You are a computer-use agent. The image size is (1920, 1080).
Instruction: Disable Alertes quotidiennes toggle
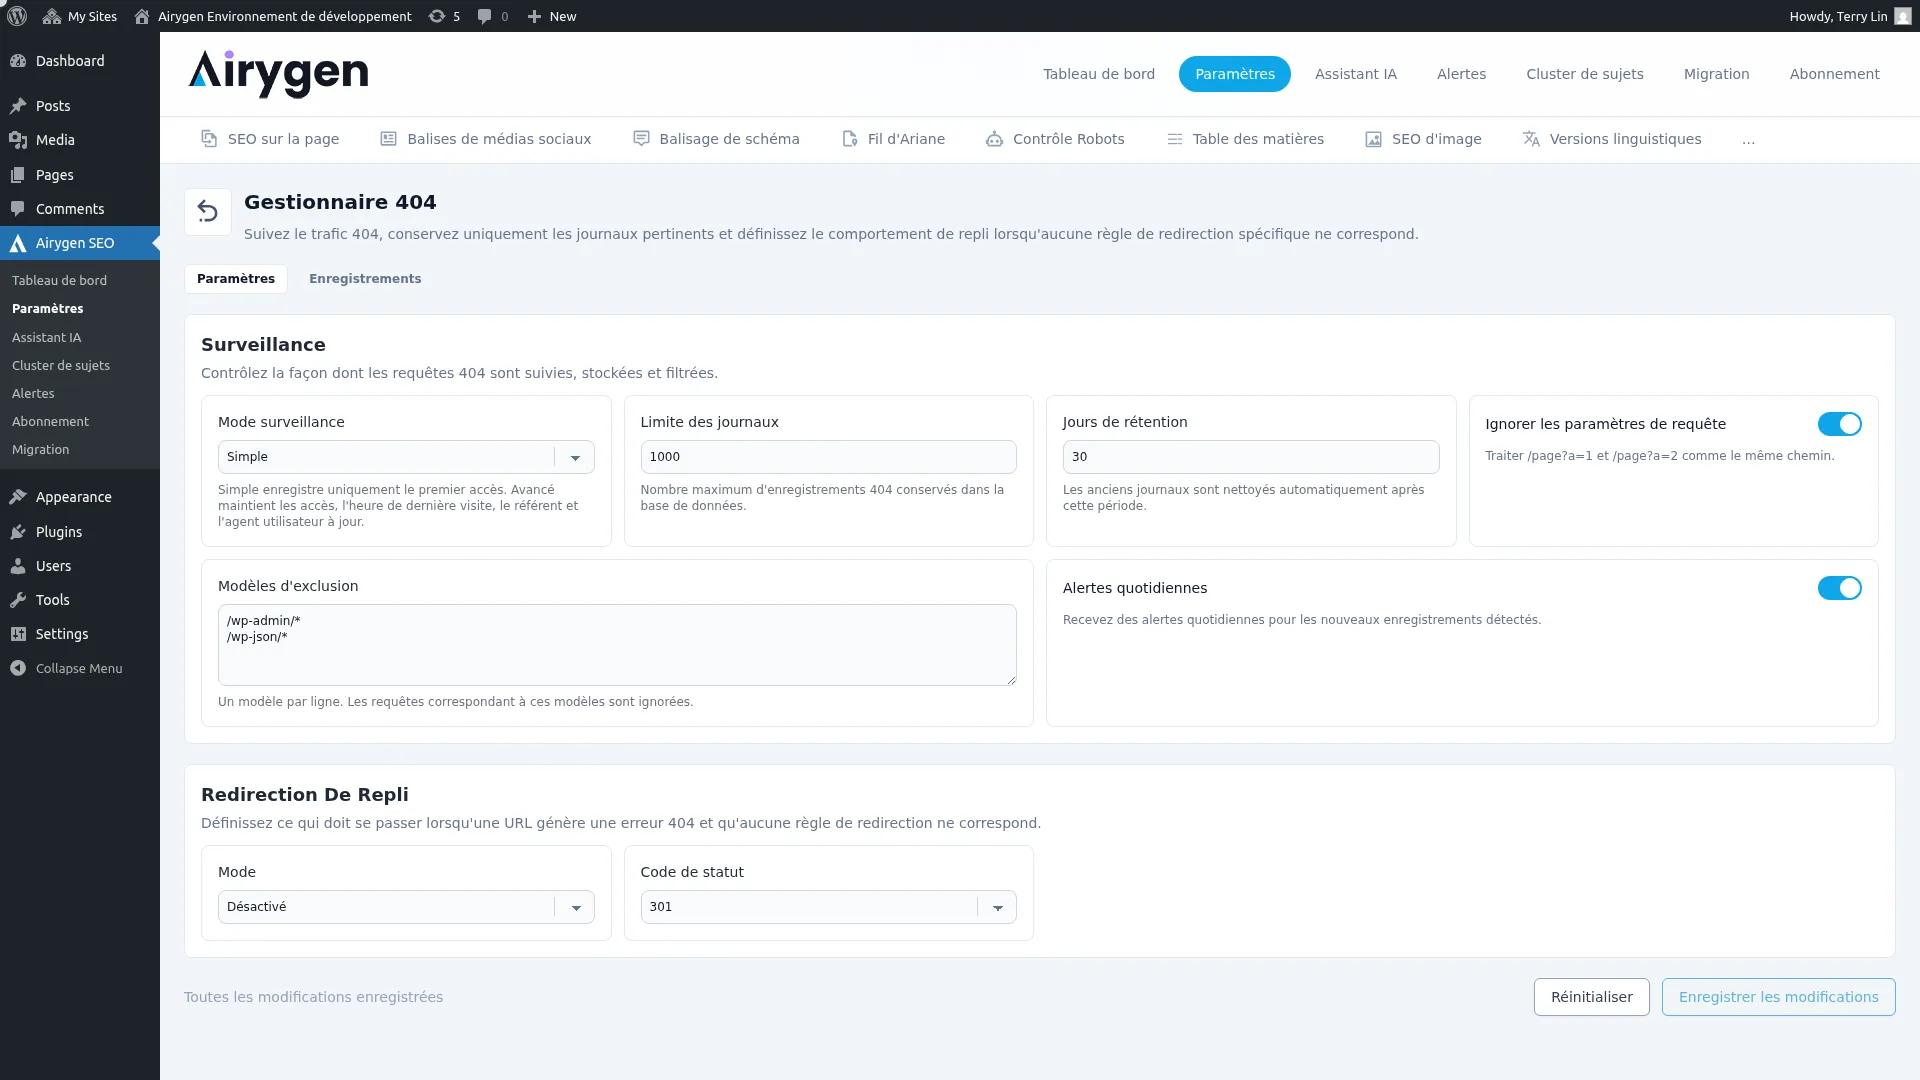coord(1839,588)
